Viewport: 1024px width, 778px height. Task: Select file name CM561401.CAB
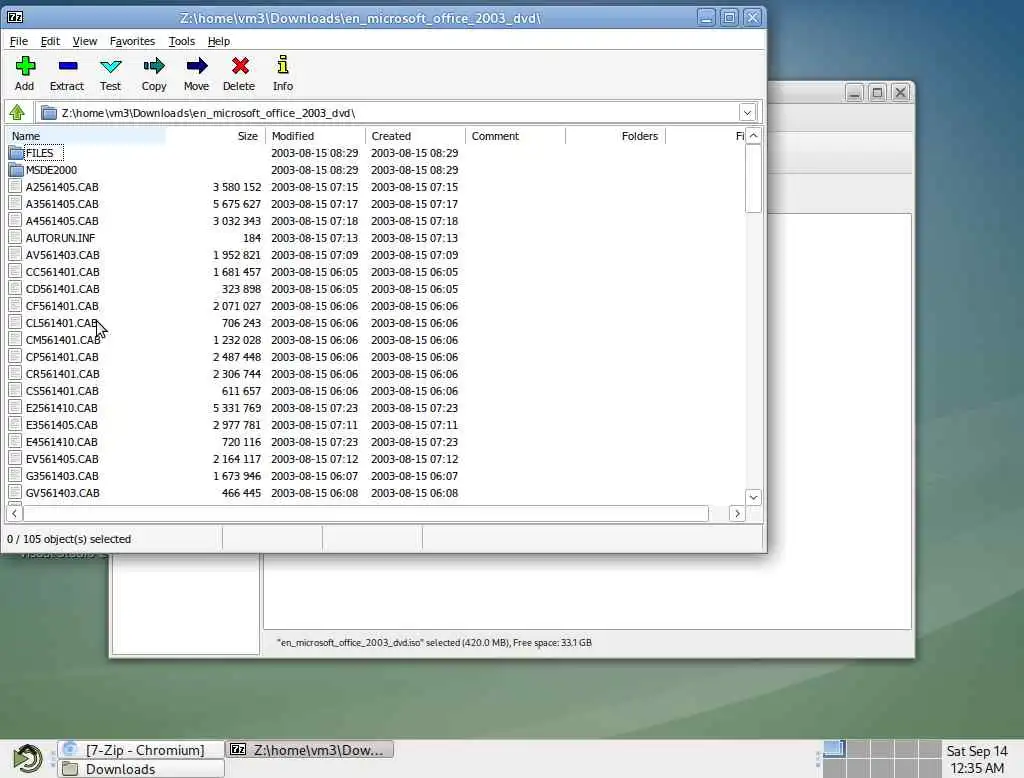click(x=63, y=340)
